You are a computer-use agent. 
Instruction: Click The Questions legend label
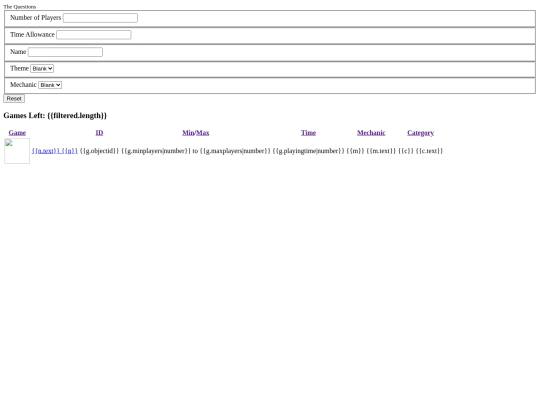coord(20,7)
